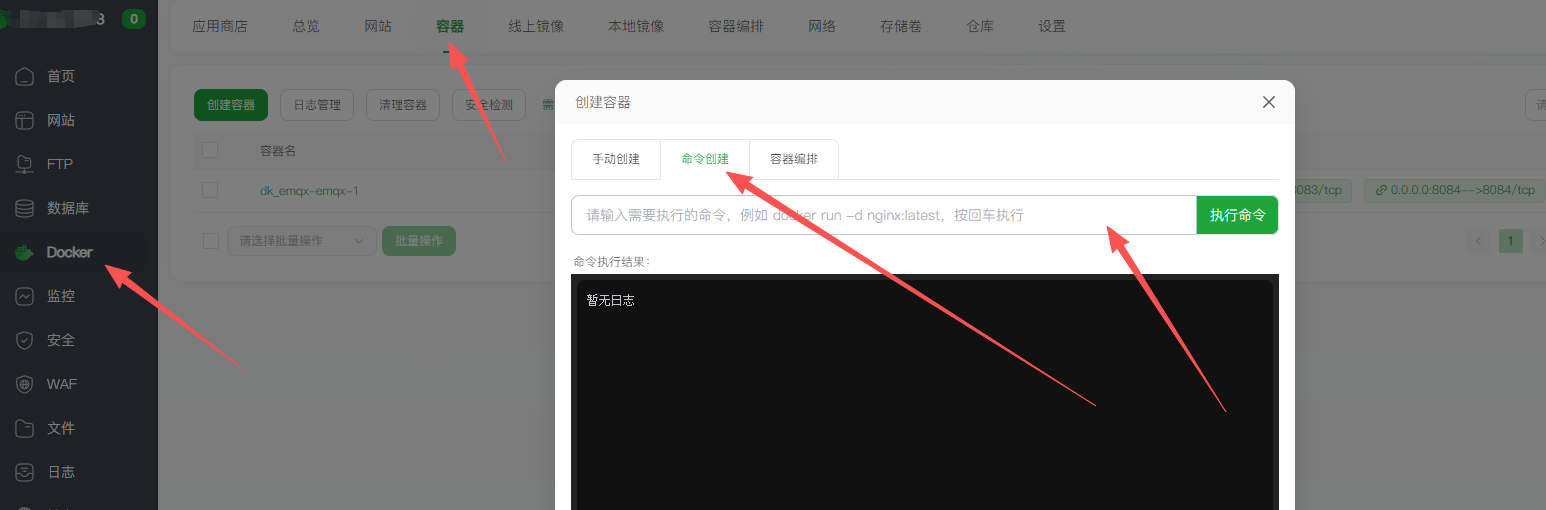Viewport: 1546px width, 510px height.
Task: Open 数据库 database icon in sidebar
Action: click(x=25, y=208)
